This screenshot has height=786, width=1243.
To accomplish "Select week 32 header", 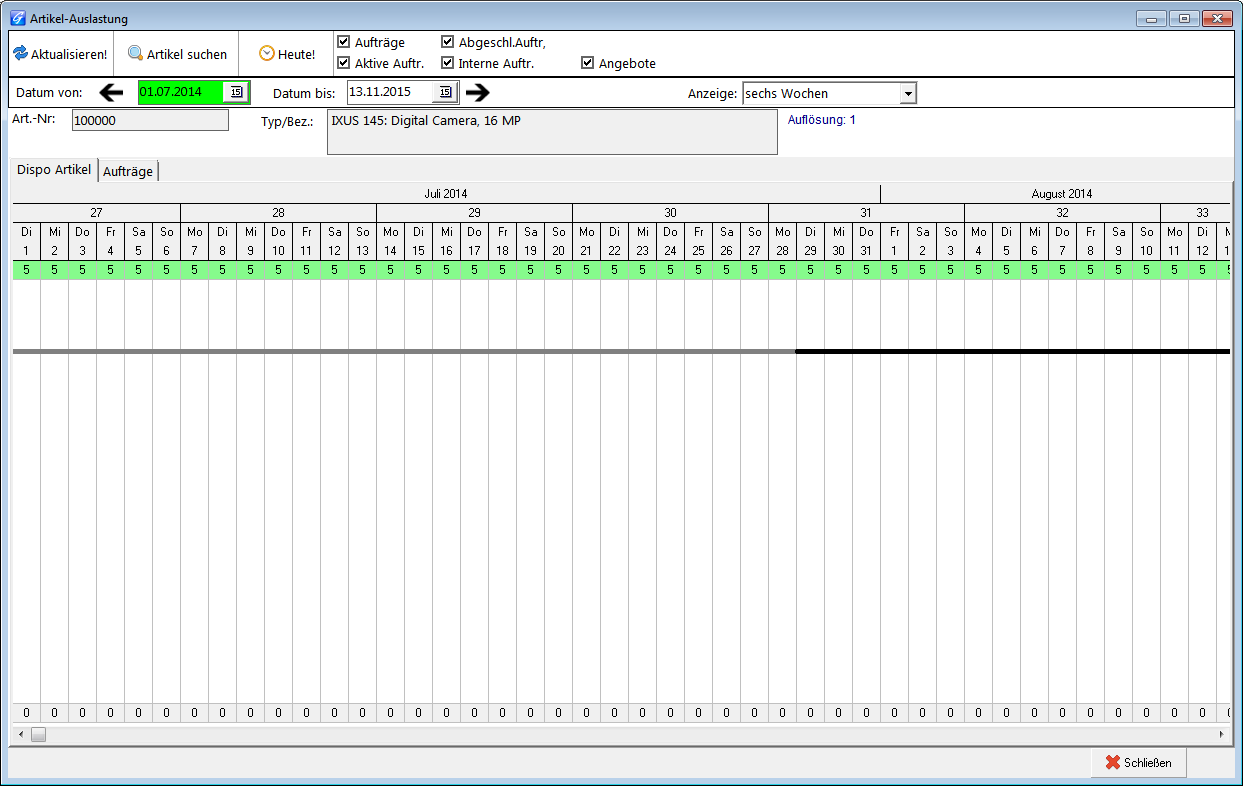I will (1062, 213).
